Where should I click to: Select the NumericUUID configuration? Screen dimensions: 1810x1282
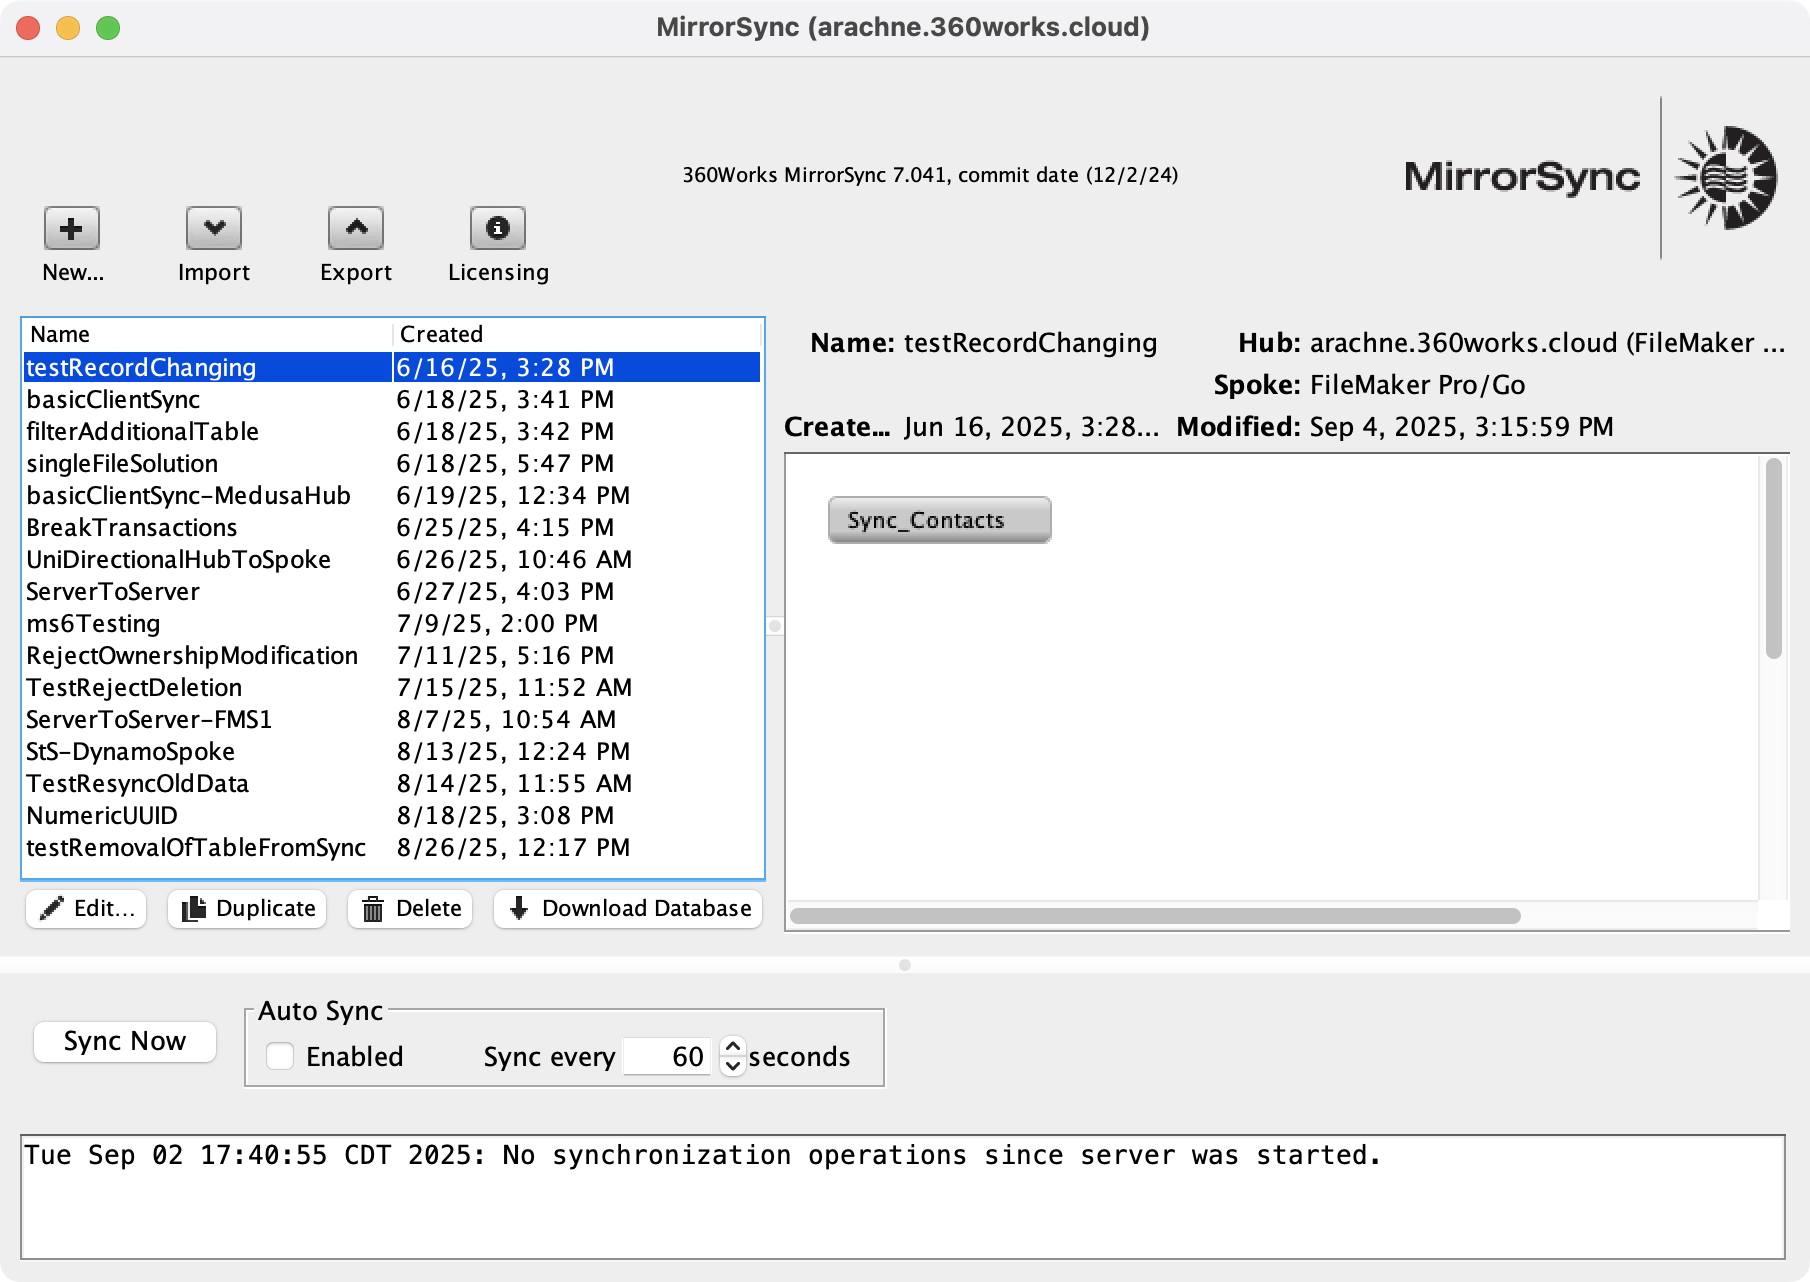tap(392, 815)
